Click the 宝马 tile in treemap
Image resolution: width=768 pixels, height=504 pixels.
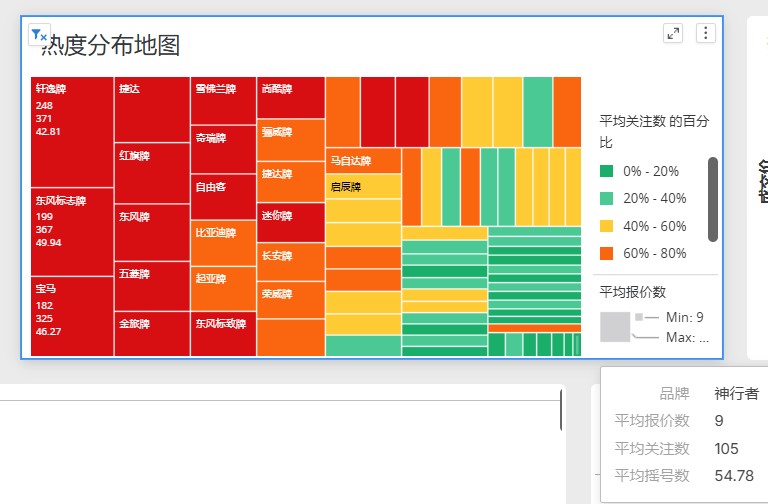click(x=72, y=315)
